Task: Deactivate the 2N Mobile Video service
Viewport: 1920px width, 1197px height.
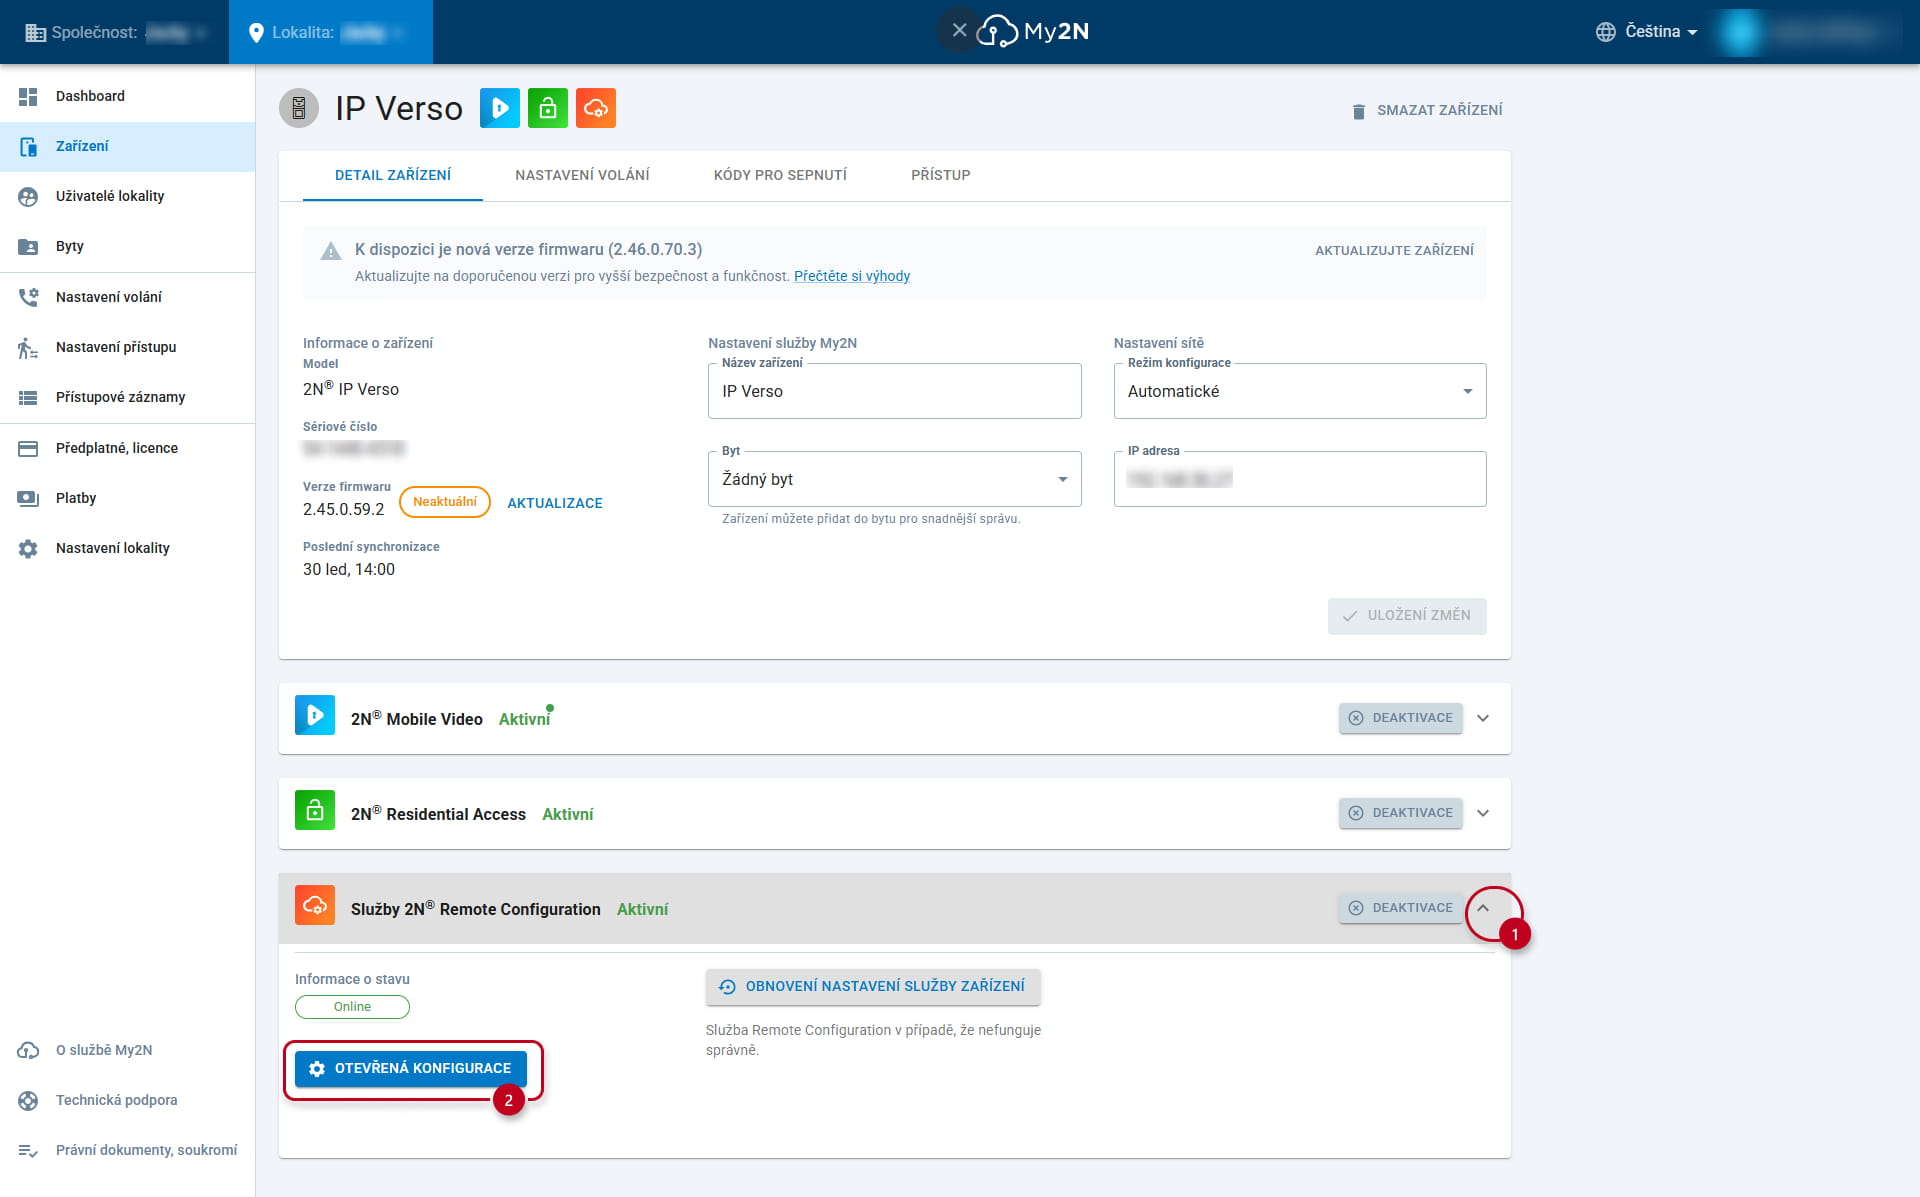Action: [1401, 718]
